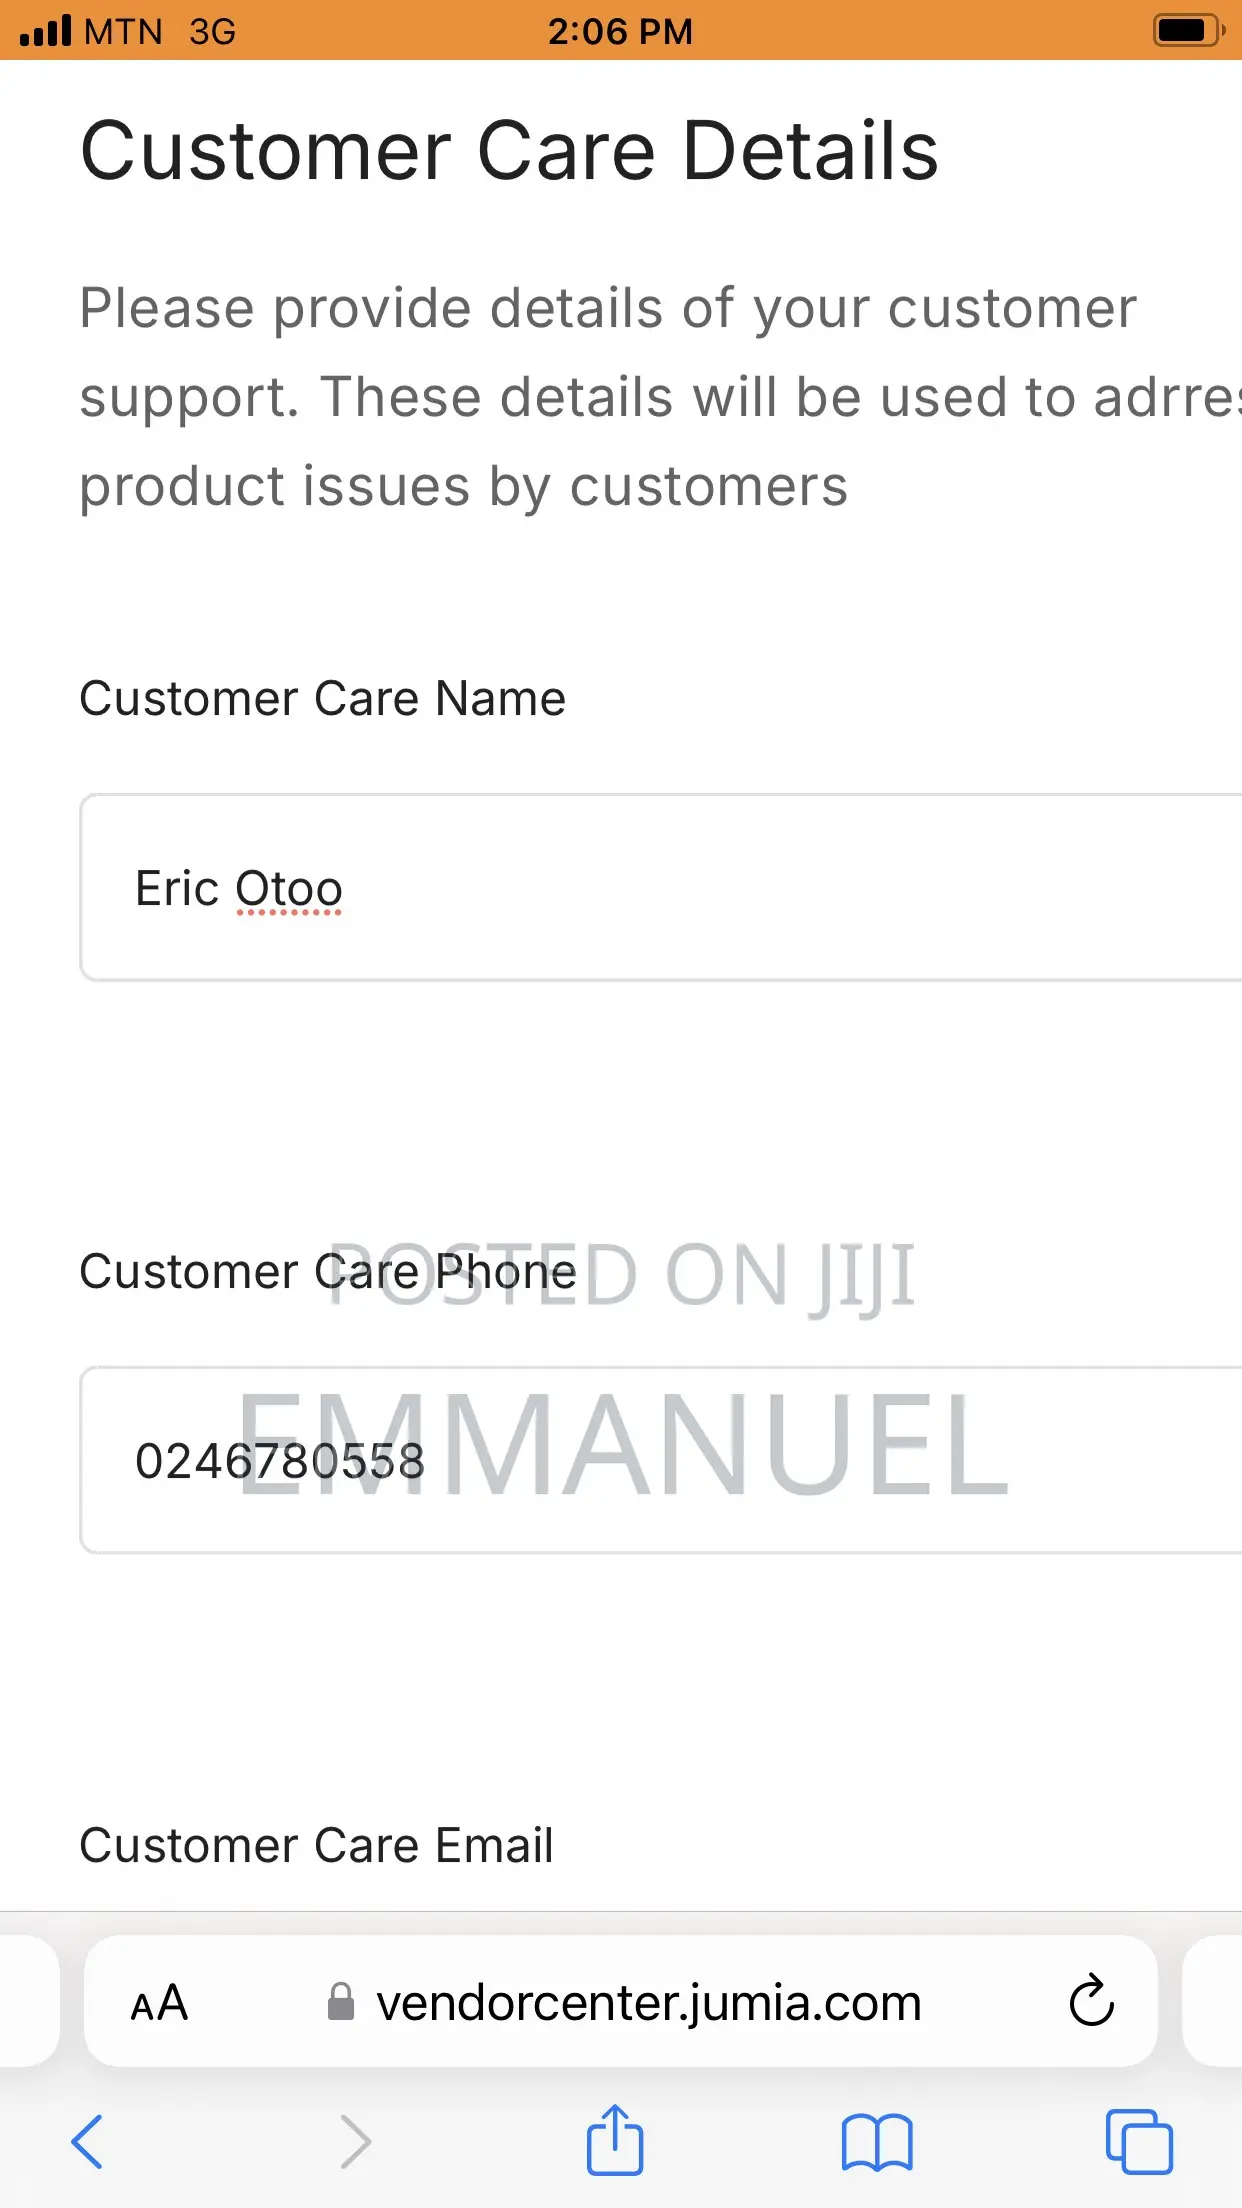1242x2208 pixels.
Task: Focus the Customer Care Phone field
Action: [661, 1460]
